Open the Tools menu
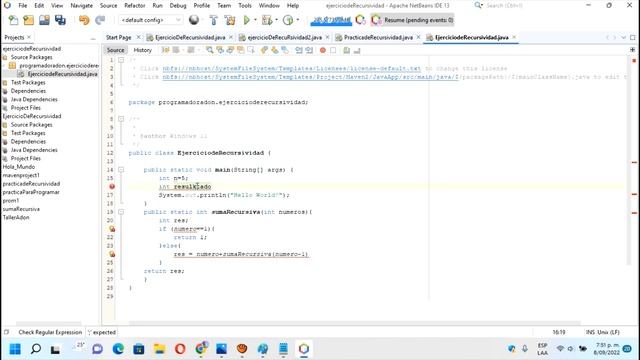Image resolution: width=640 pixels, height=360 pixels. tap(244, 6)
